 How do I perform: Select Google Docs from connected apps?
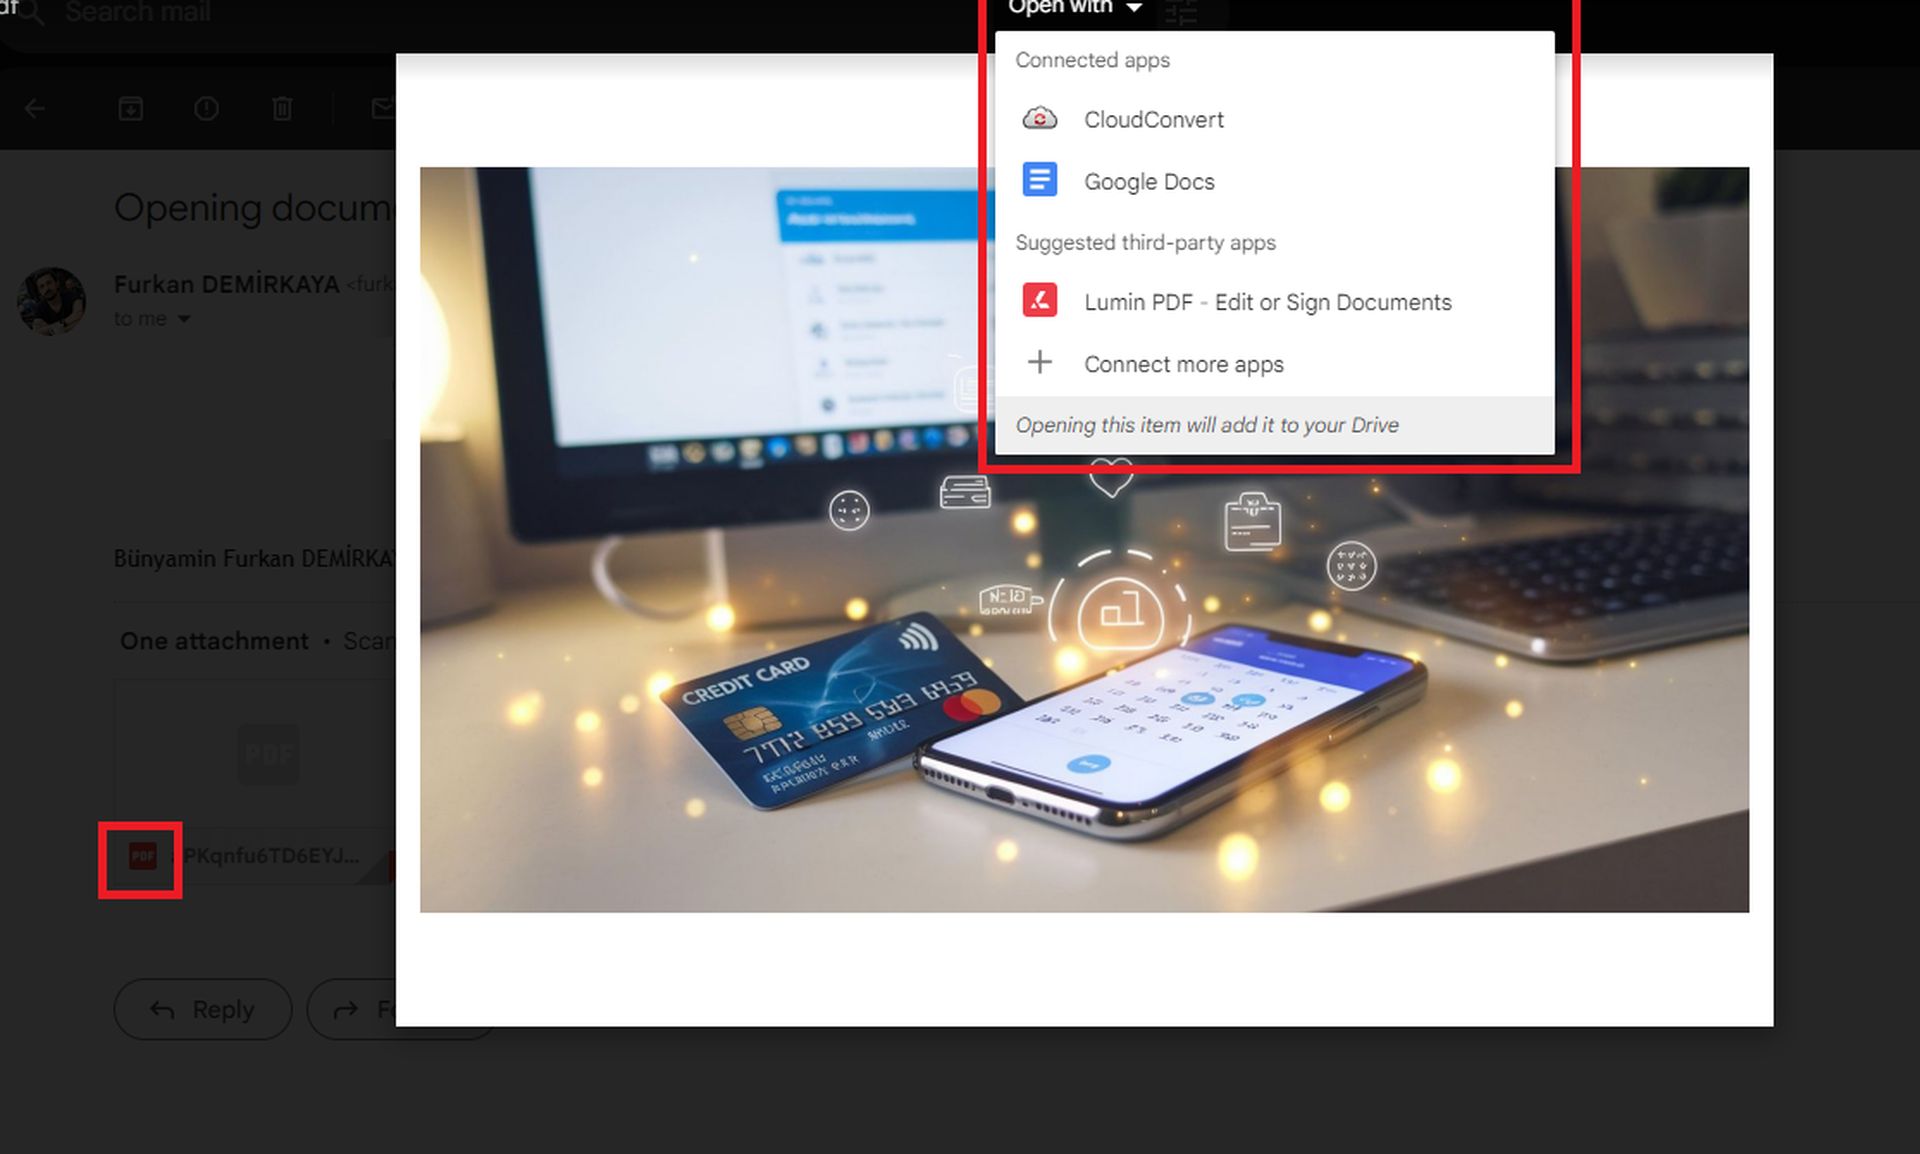pos(1149,180)
